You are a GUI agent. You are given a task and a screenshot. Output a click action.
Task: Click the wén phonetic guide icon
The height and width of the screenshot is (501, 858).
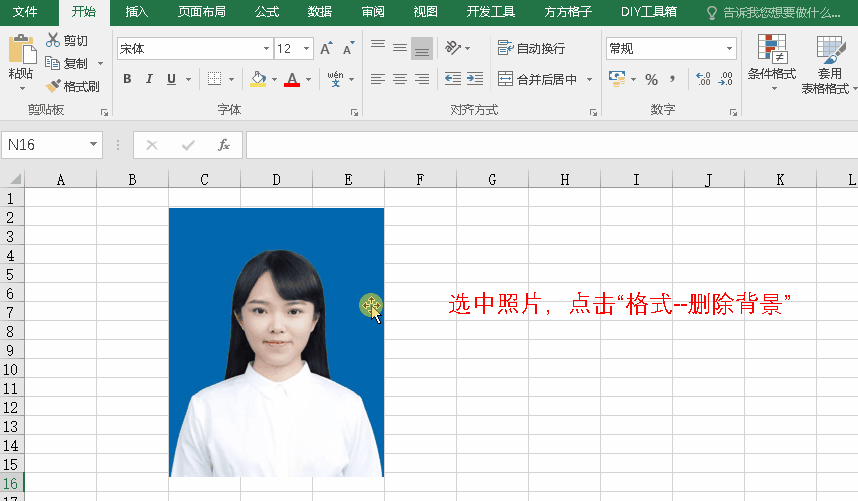(335, 79)
